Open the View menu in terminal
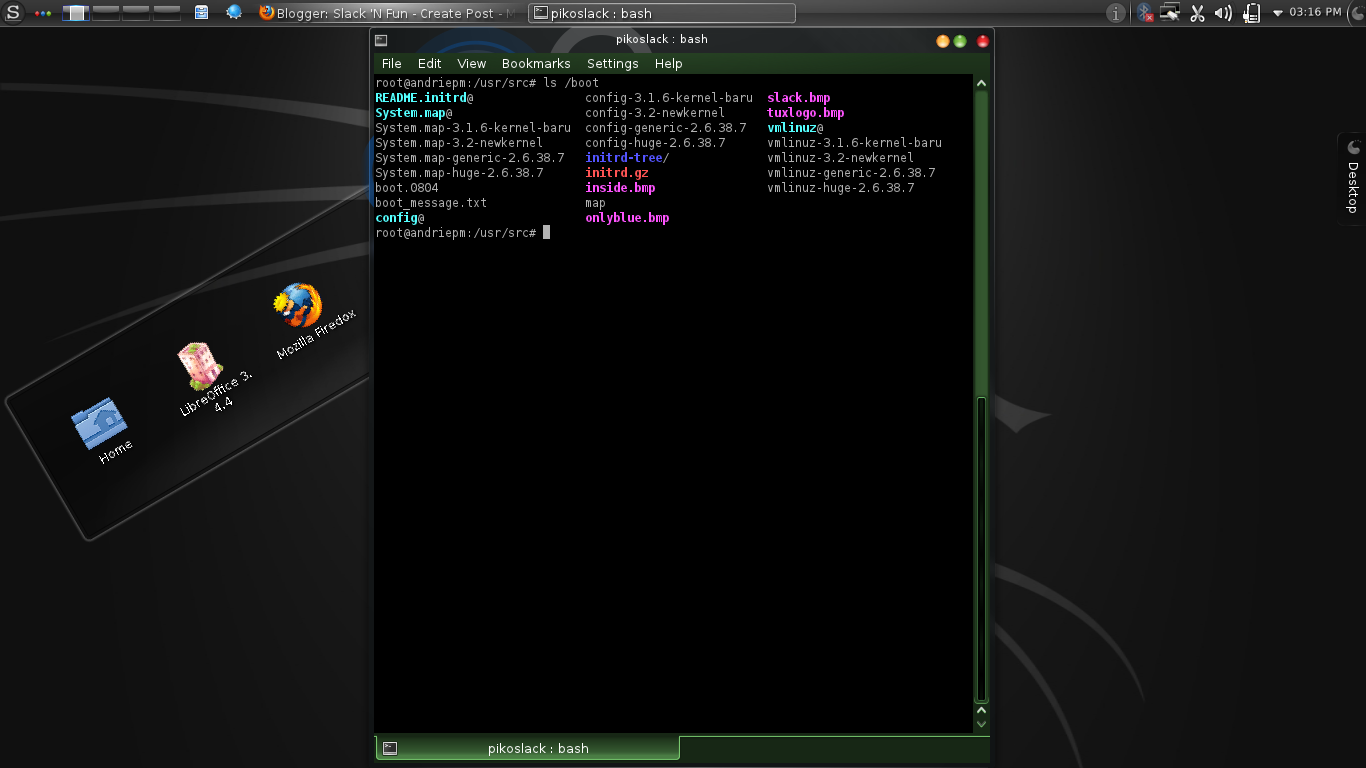The height and width of the screenshot is (768, 1366). [472, 63]
